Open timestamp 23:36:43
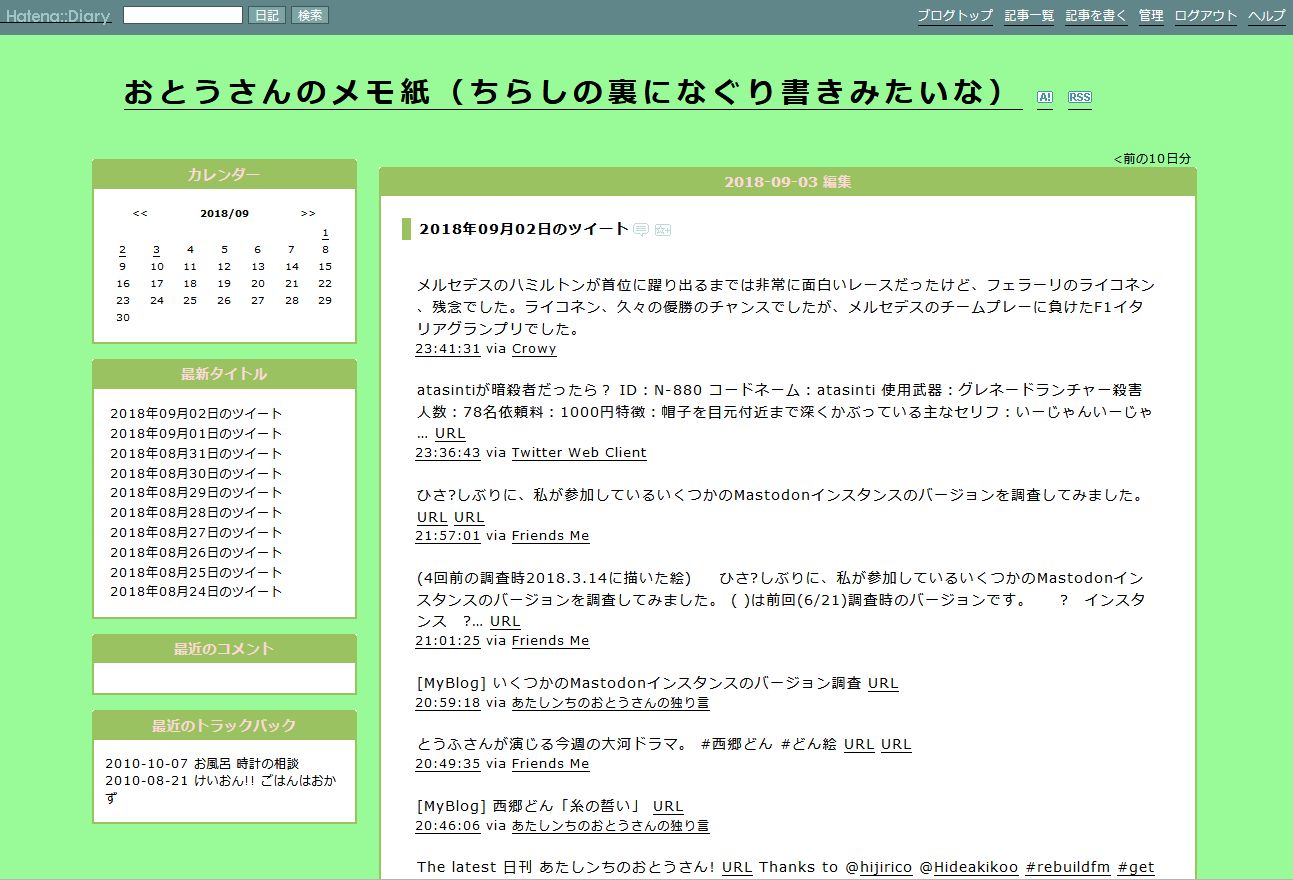This screenshot has width=1293, height=880. (x=448, y=453)
